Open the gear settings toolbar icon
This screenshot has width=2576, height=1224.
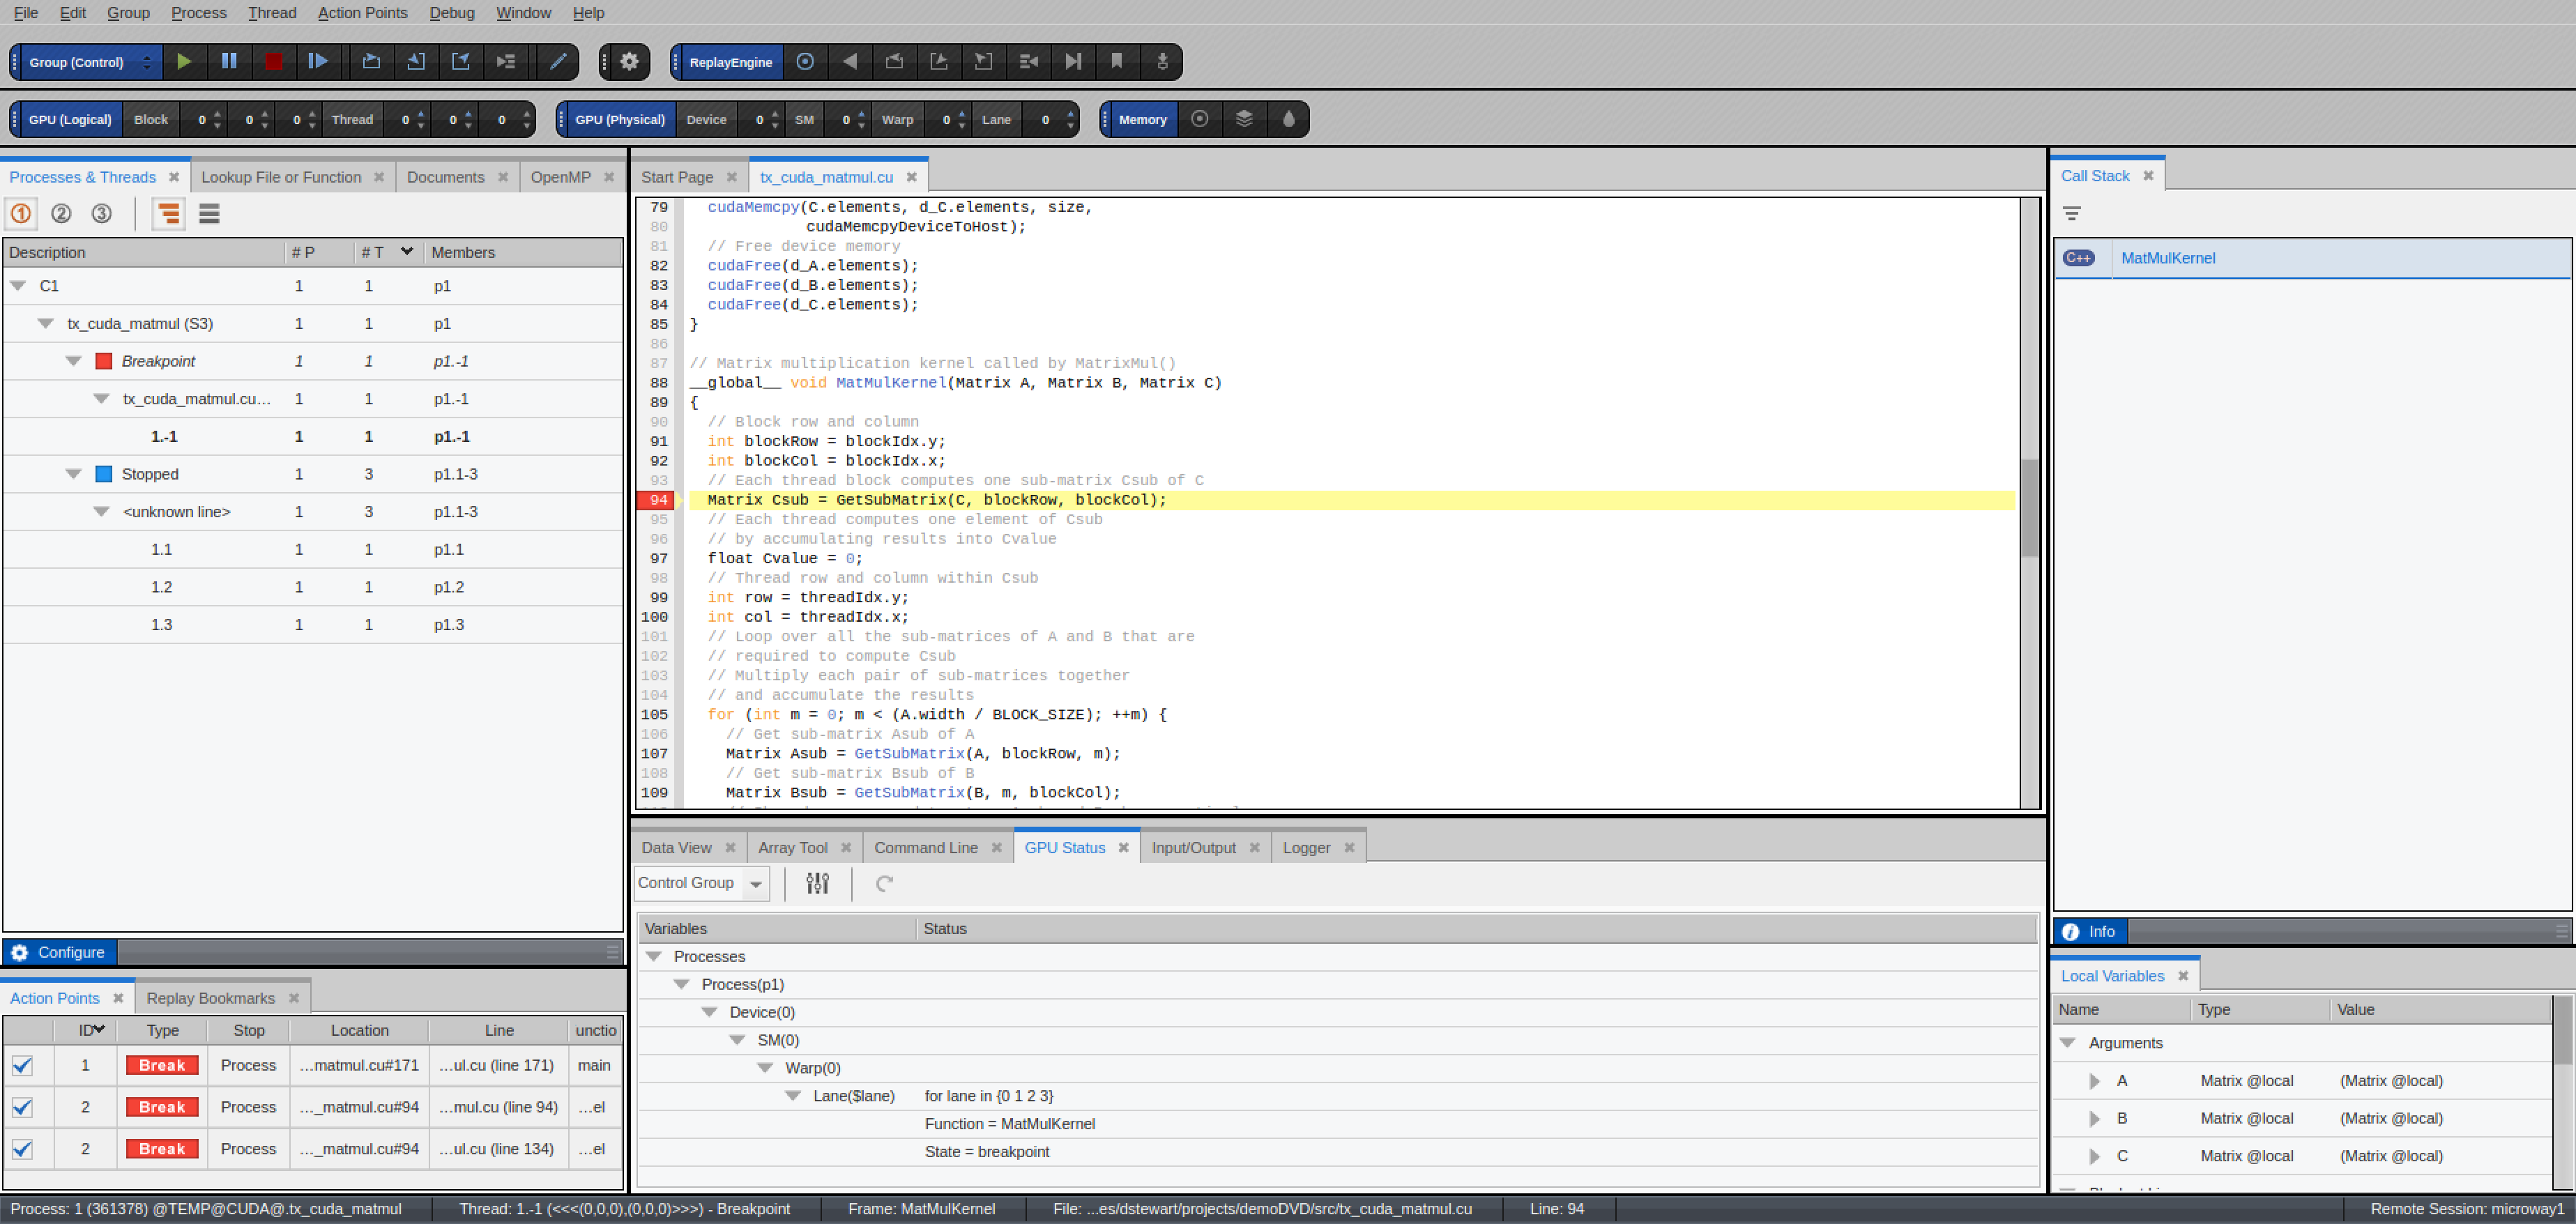pos(629,62)
